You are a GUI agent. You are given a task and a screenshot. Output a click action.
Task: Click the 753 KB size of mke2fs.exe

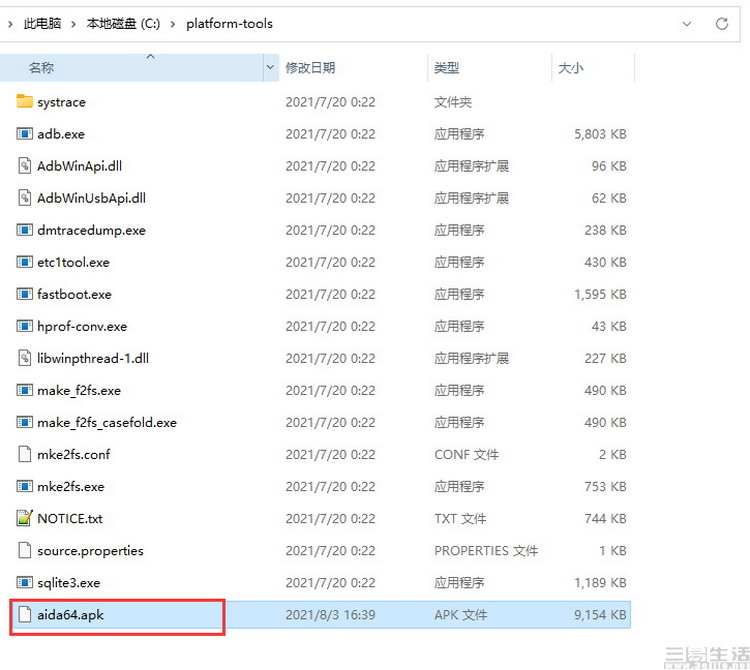point(606,486)
